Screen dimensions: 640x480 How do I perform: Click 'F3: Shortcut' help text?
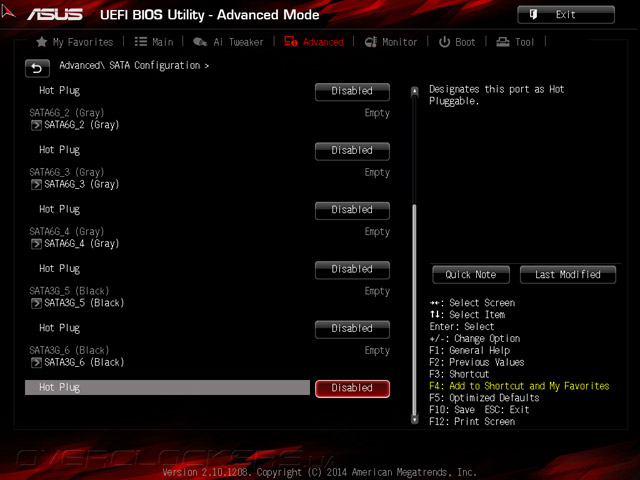point(459,374)
